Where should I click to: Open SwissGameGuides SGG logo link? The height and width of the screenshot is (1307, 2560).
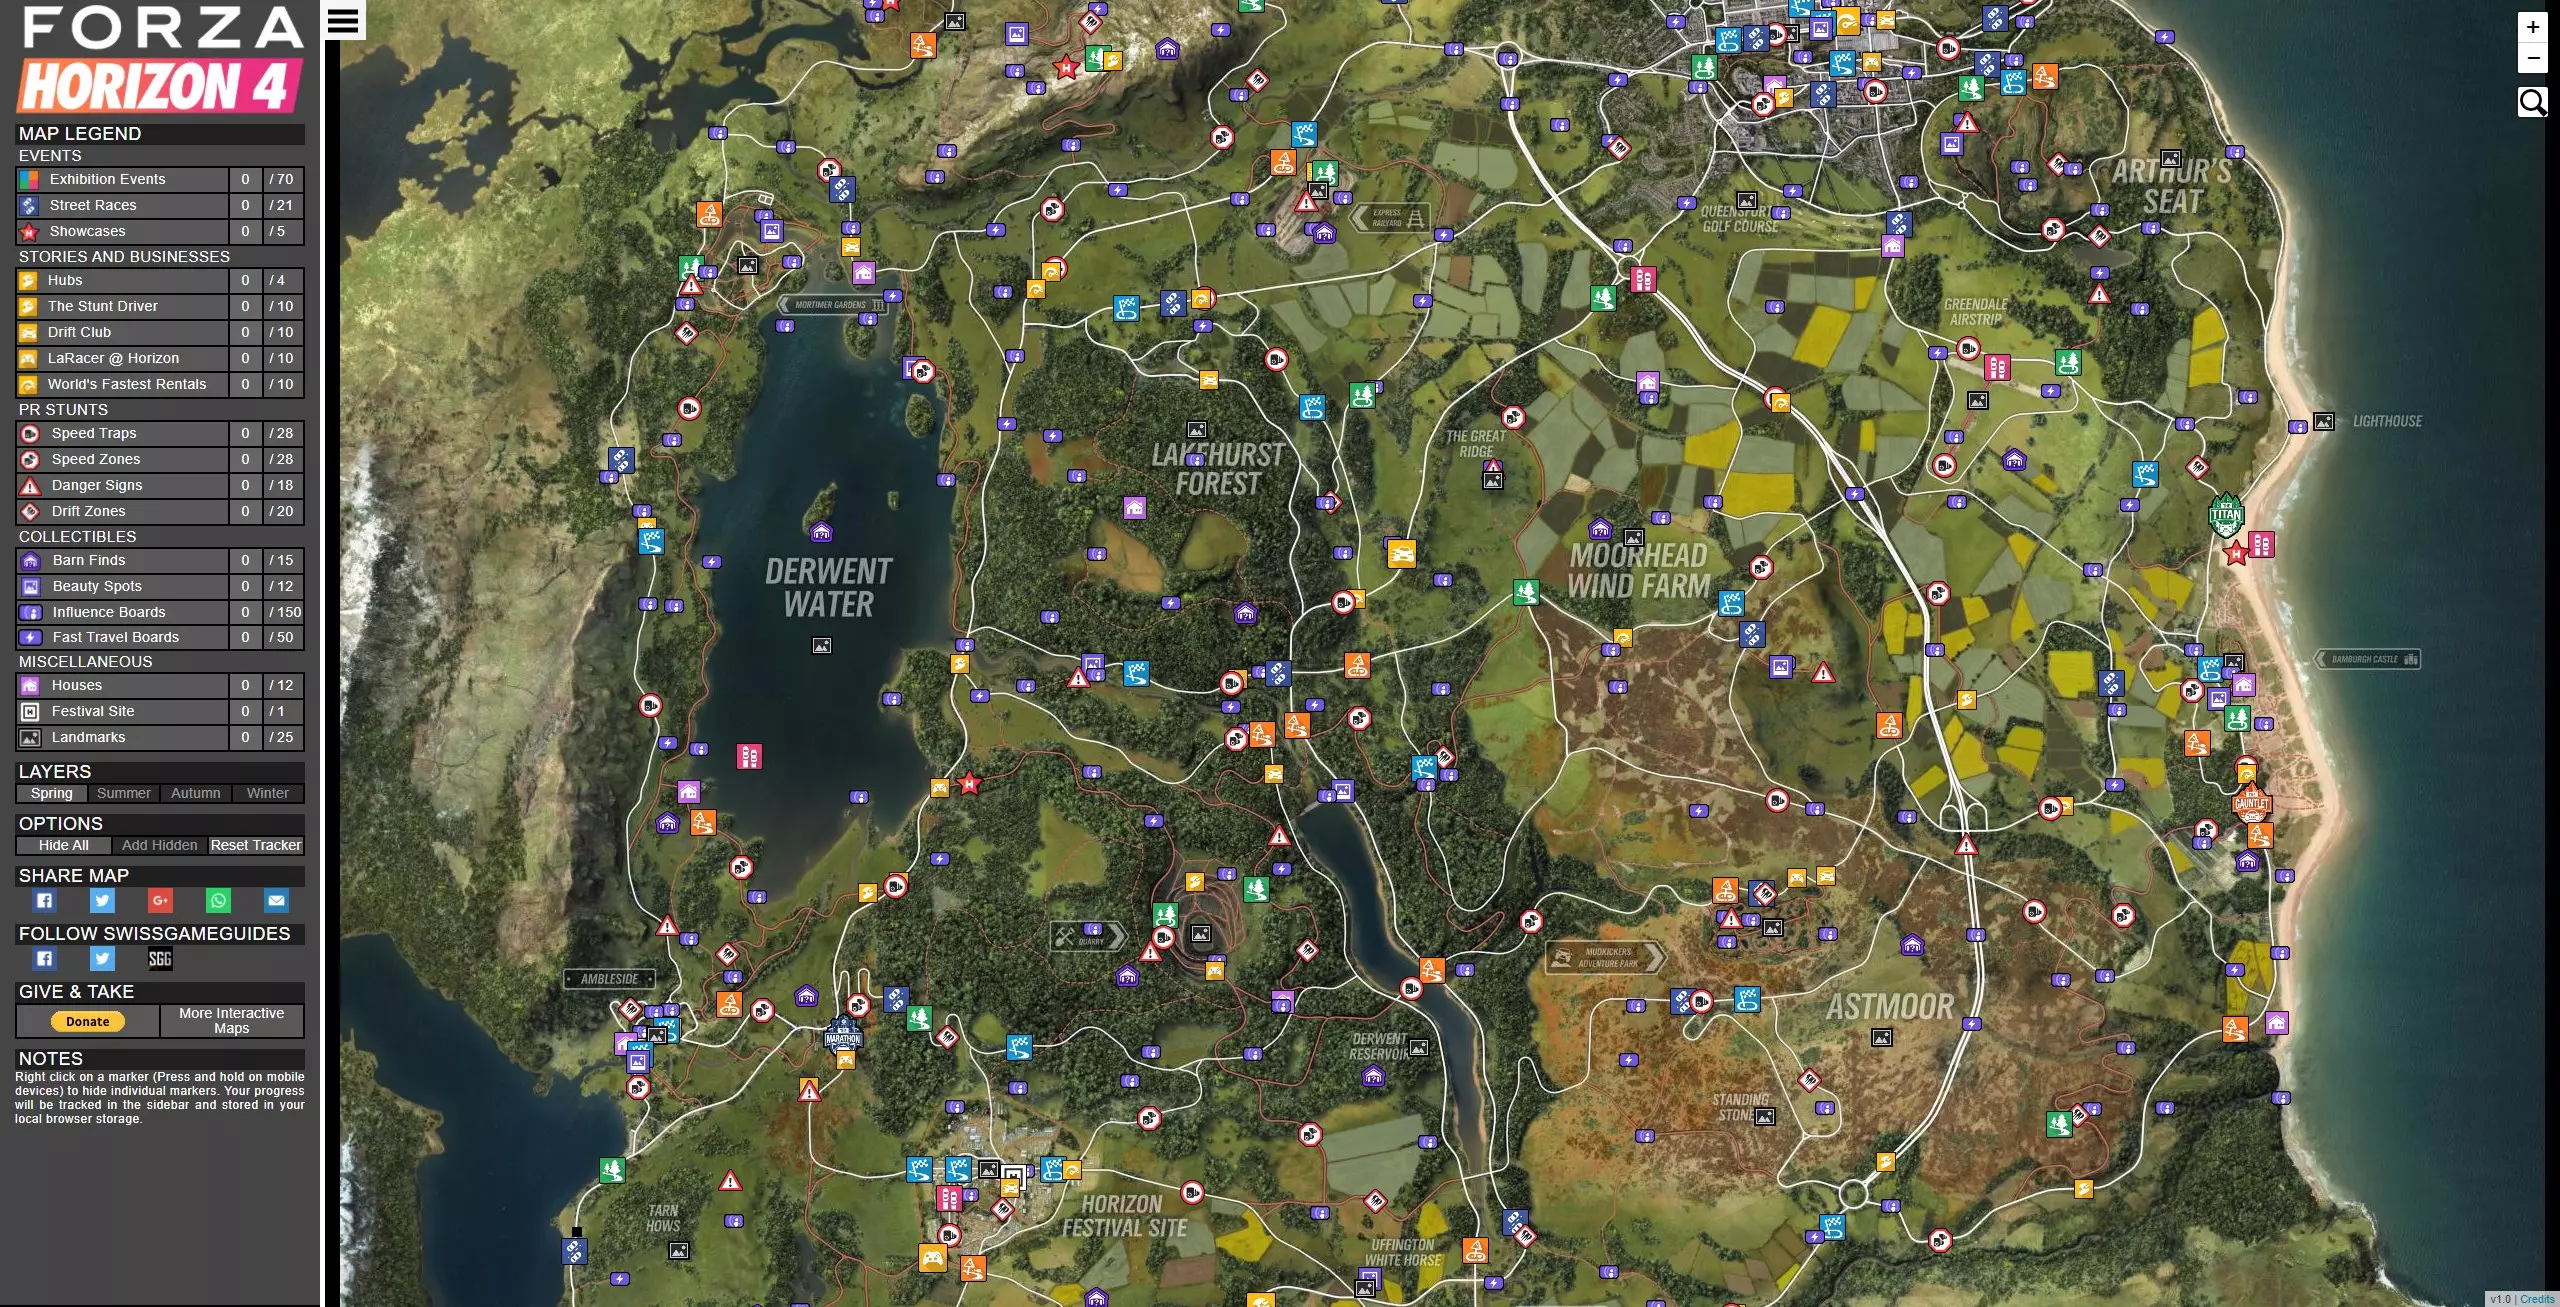click(160, 959)
